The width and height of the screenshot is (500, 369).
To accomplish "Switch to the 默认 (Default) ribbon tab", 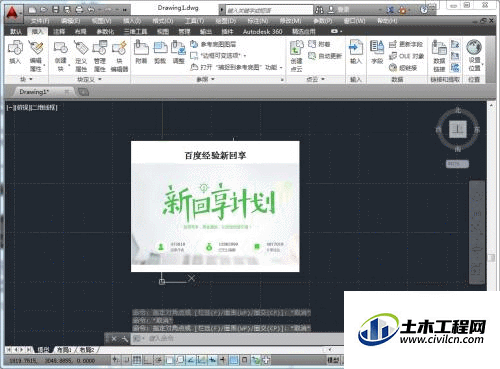I will 16,32.
